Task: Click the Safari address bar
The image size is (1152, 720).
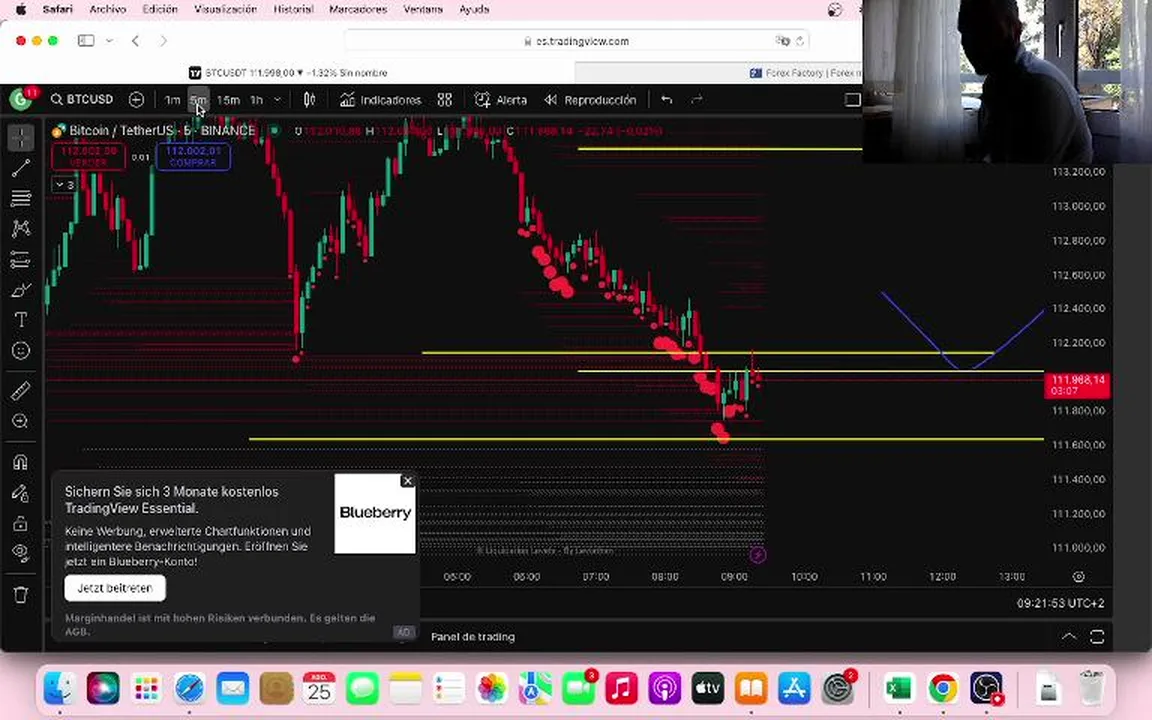Action: click(577, 41)
